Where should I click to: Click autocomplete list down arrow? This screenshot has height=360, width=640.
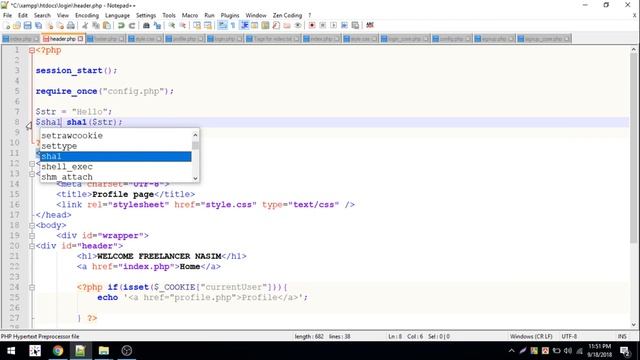click(x=195, y=178)
